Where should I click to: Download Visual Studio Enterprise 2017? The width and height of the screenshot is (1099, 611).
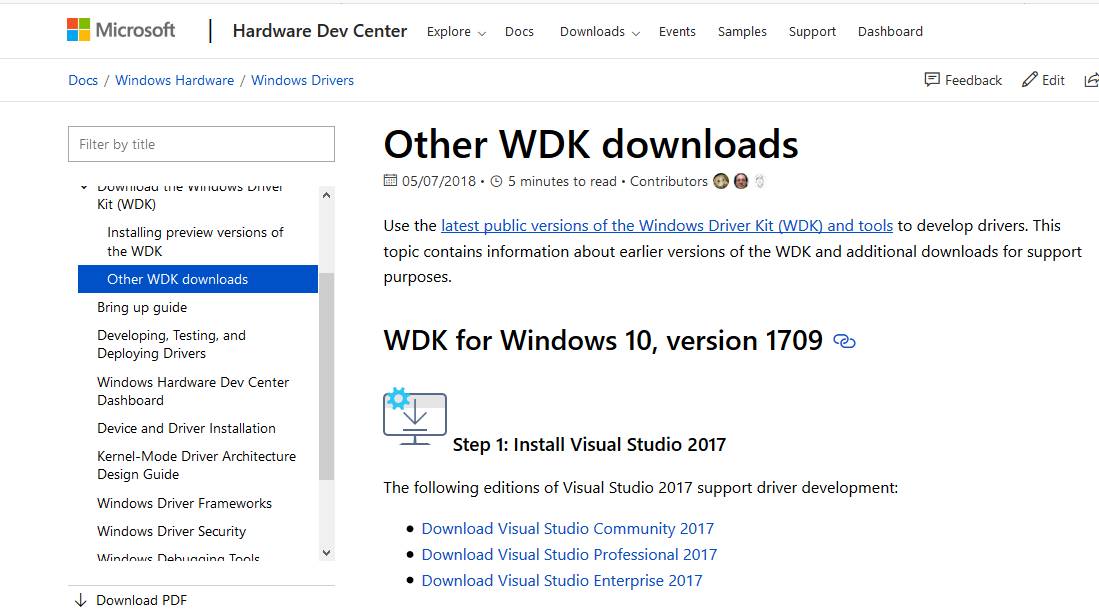(x=561, y=580)
